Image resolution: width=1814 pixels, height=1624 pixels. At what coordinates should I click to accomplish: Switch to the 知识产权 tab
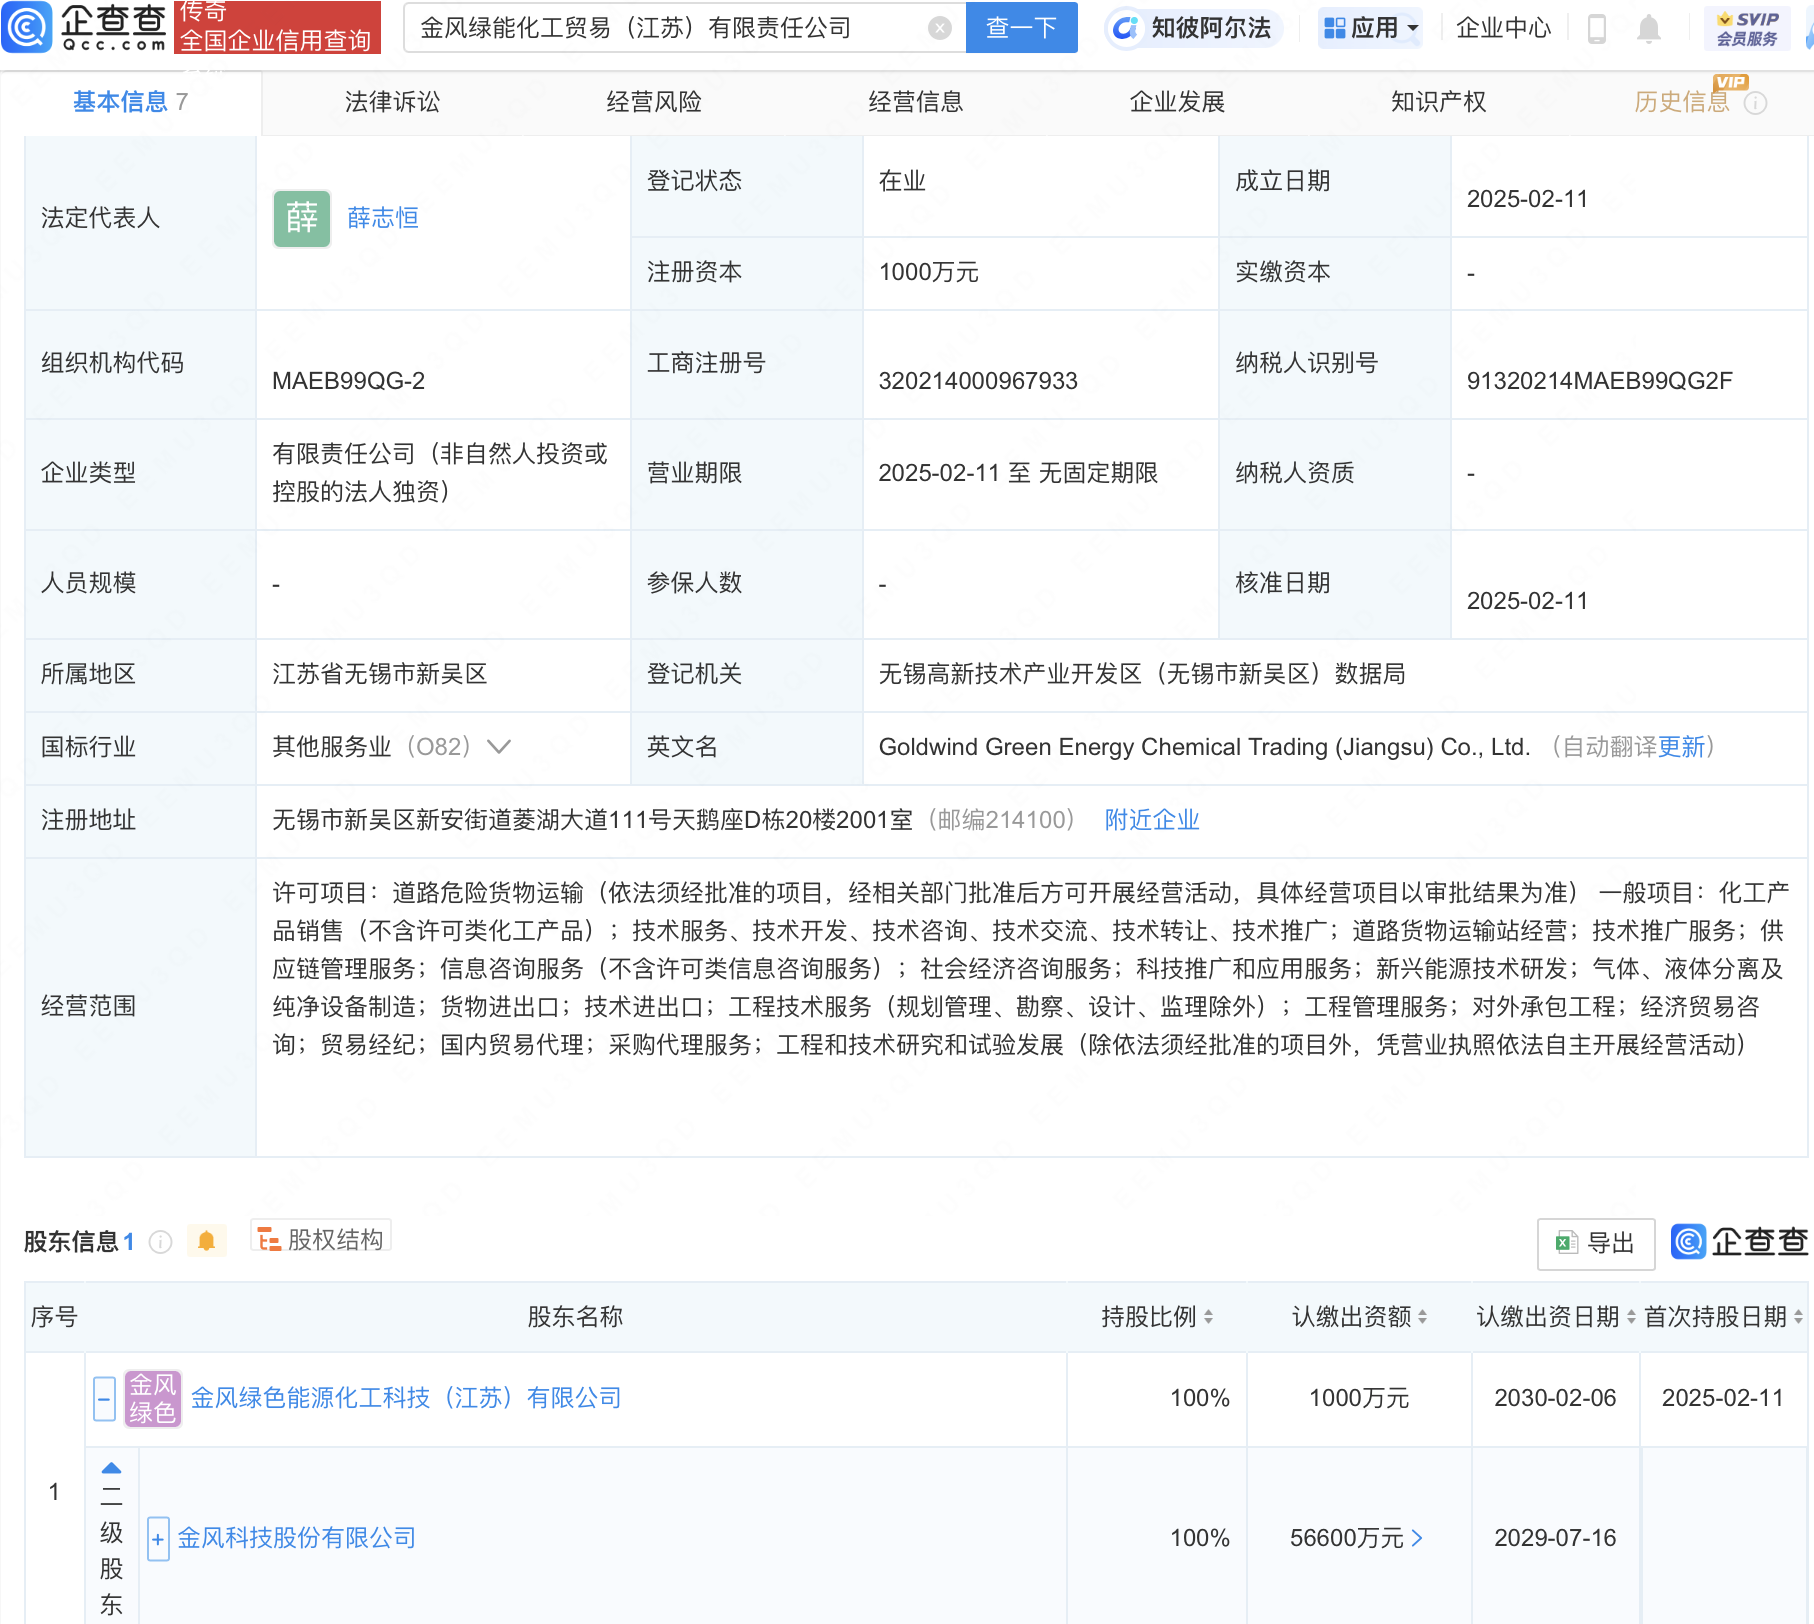(1437, 101)
